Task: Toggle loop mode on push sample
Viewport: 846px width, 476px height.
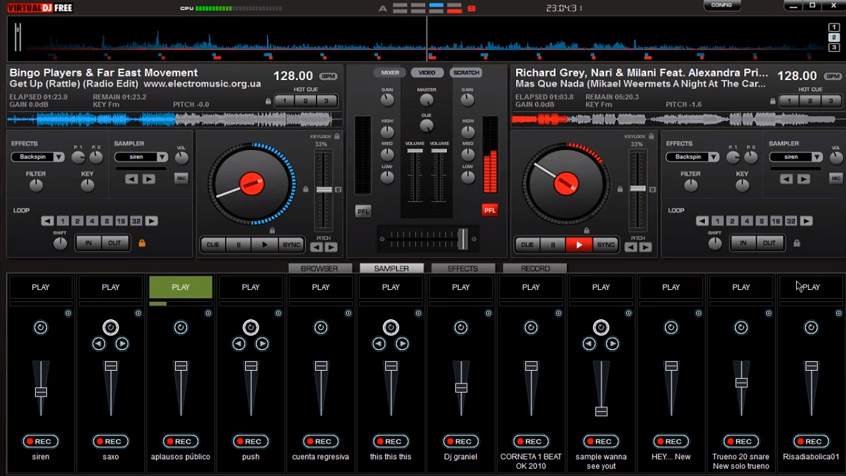Action: [x=251, y=328]
